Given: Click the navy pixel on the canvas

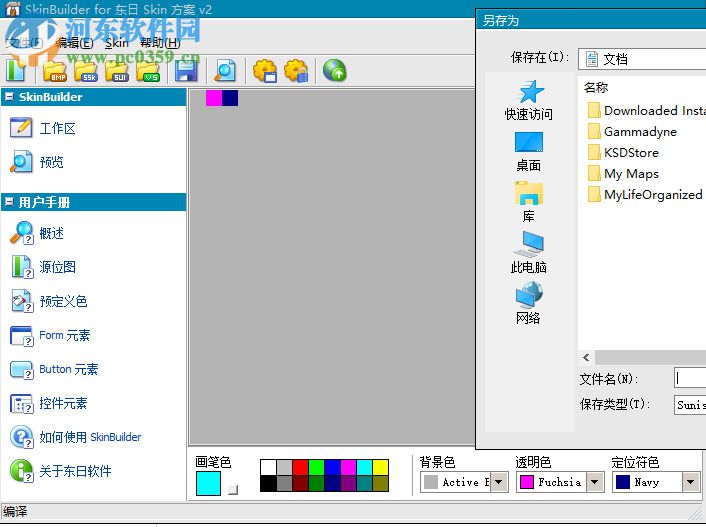Looking at the screenshot, I should click(230, 98).
